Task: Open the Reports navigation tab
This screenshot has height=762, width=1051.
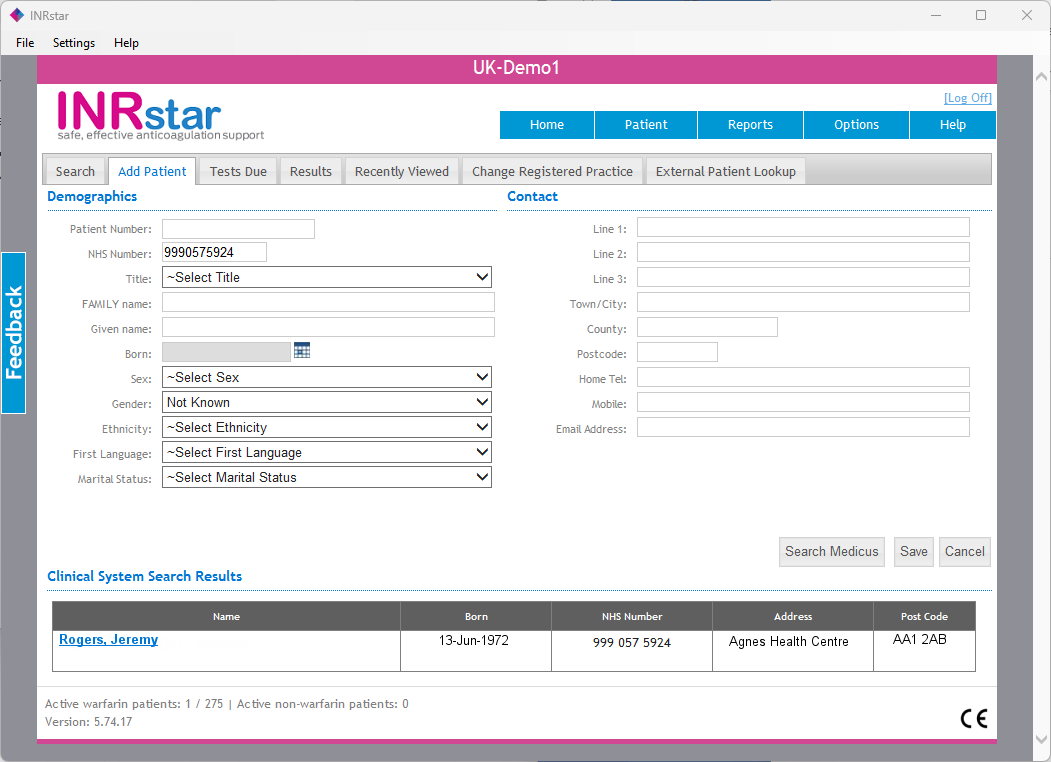Action: click(750, 125)
